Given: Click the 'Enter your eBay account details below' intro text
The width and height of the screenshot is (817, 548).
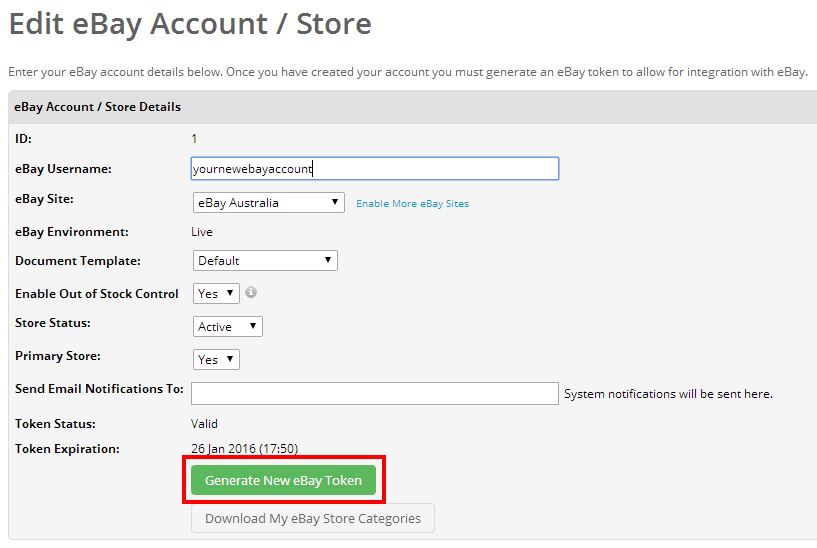Looking at the screenshot, I should coord(408,72).
